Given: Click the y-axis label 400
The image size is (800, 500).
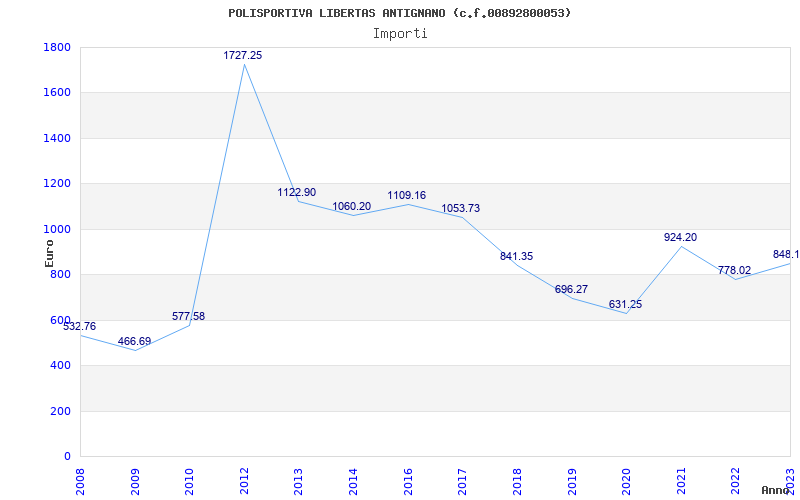Looking at the screenshot, I should coord(61,366).
